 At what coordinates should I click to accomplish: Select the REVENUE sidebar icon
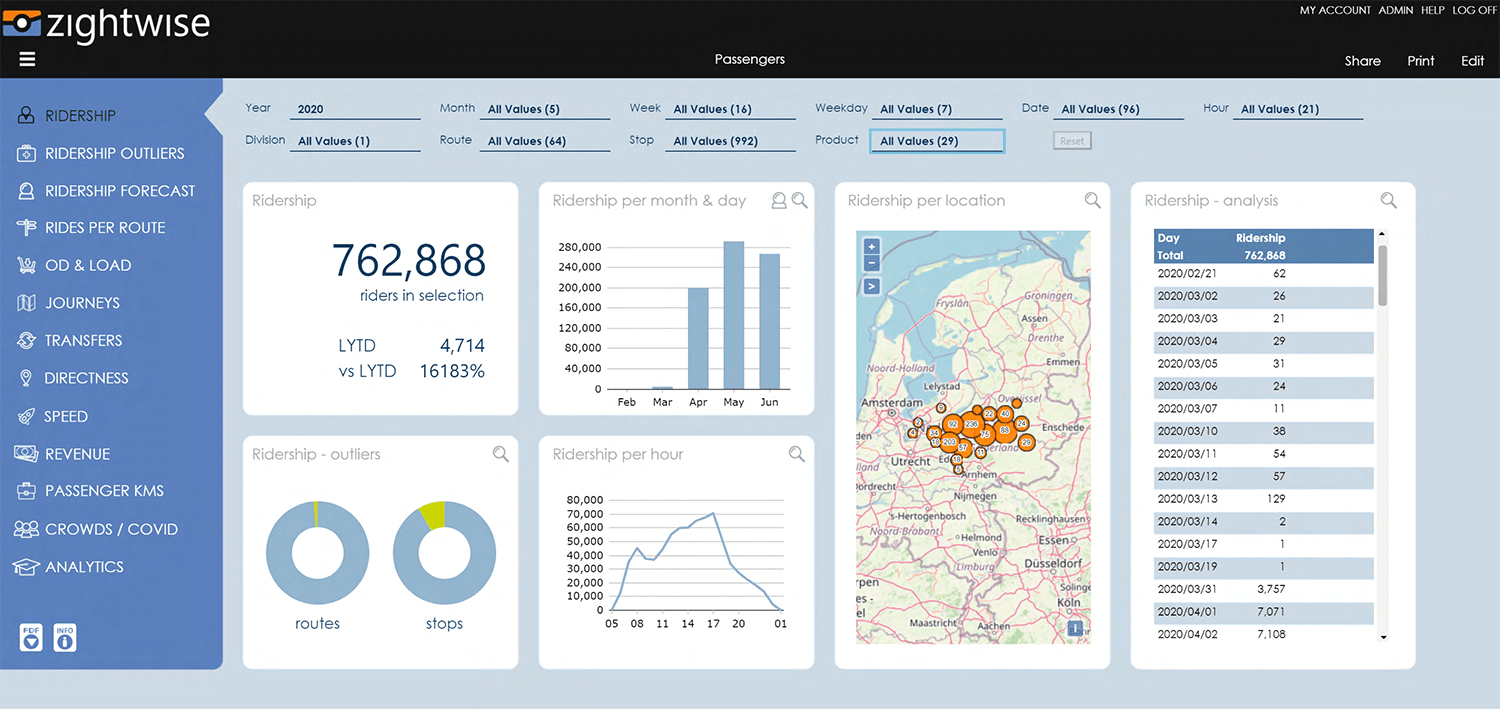[x=27, y=453]
